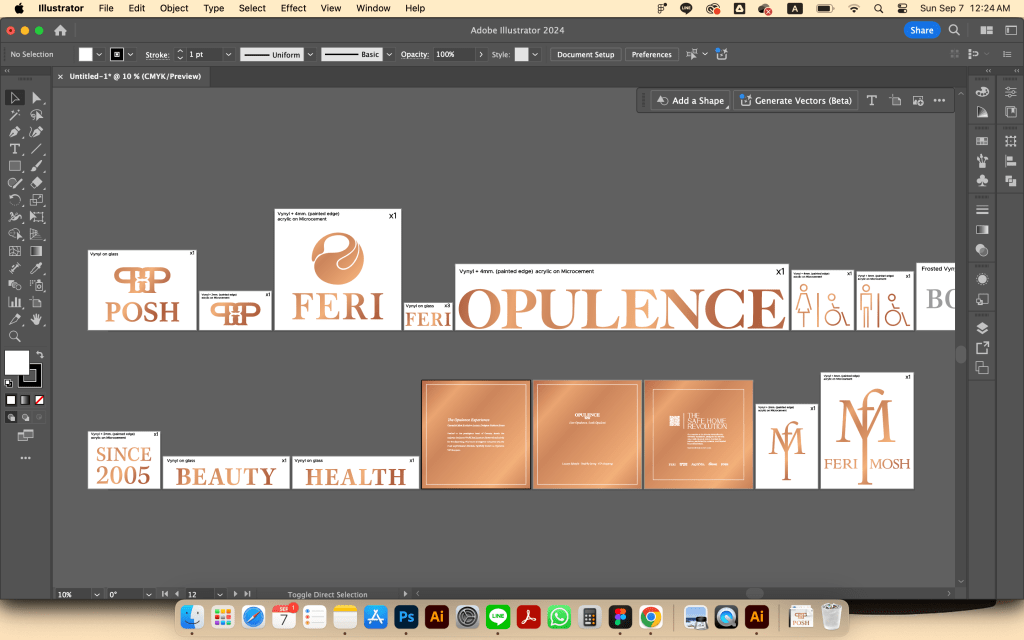Open the Object menu
Screen dimensions: 1024x640
tap(174, 8)
